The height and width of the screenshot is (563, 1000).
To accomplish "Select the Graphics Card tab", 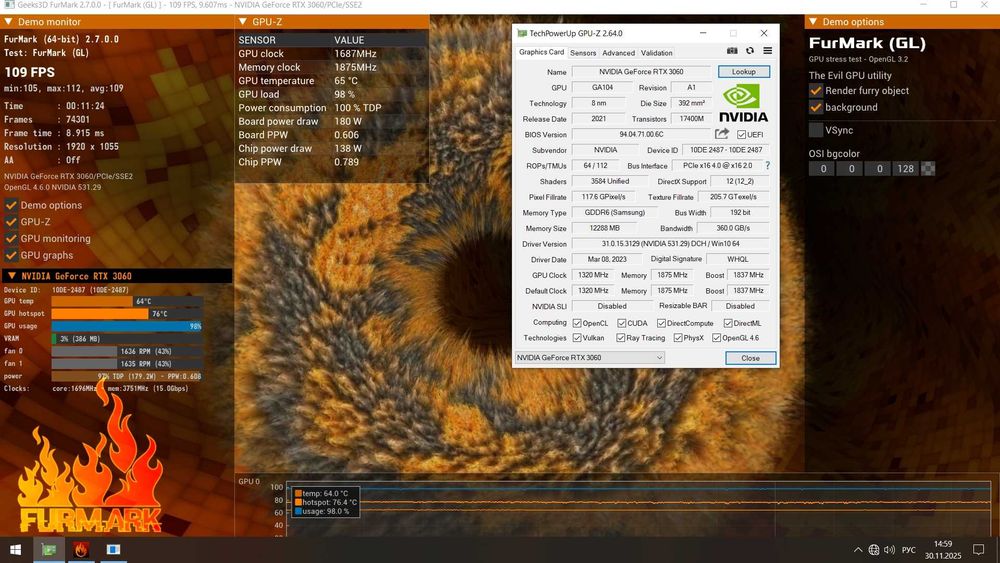I will [541, 52].
